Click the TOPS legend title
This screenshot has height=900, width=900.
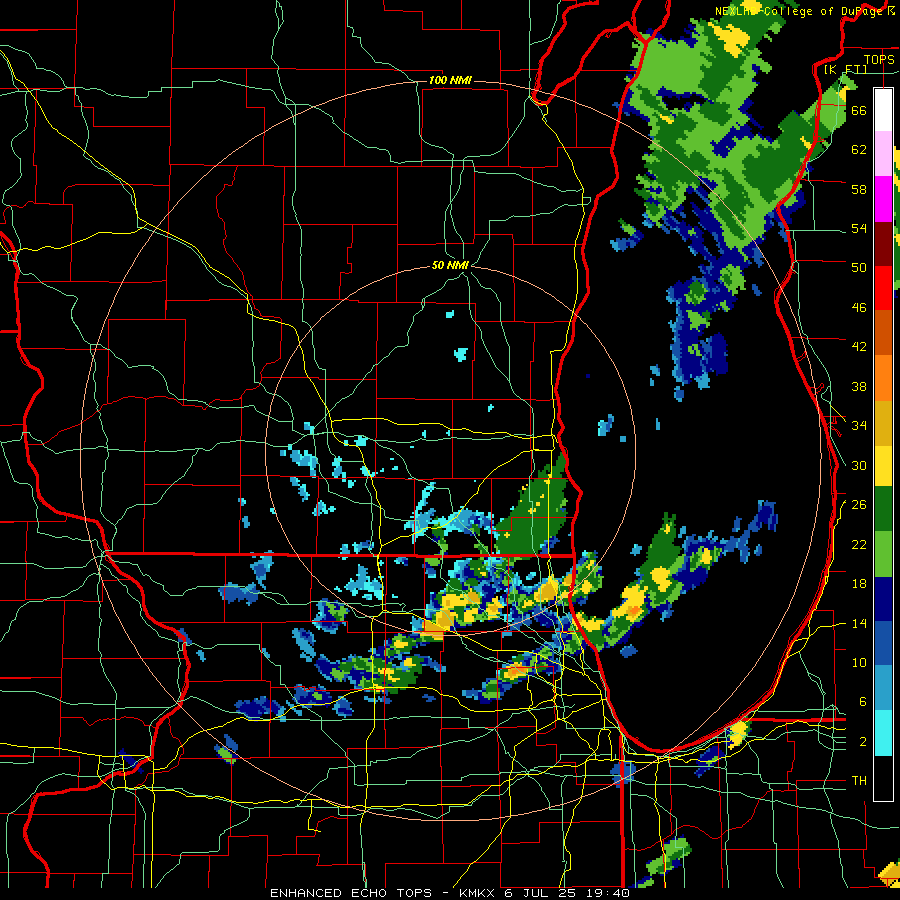[x=879, y=59]
